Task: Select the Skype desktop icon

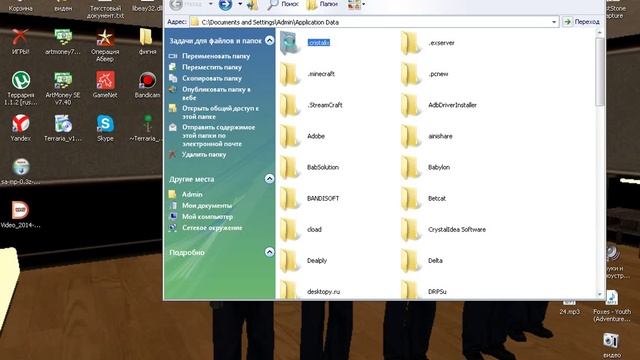Action: (x=105, y=128)
